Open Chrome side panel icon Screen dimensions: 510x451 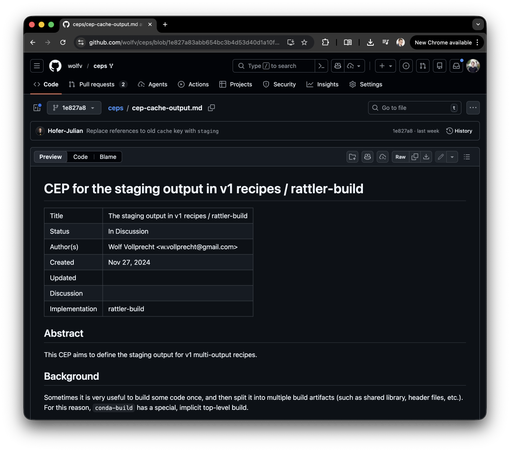click(348, 42)
